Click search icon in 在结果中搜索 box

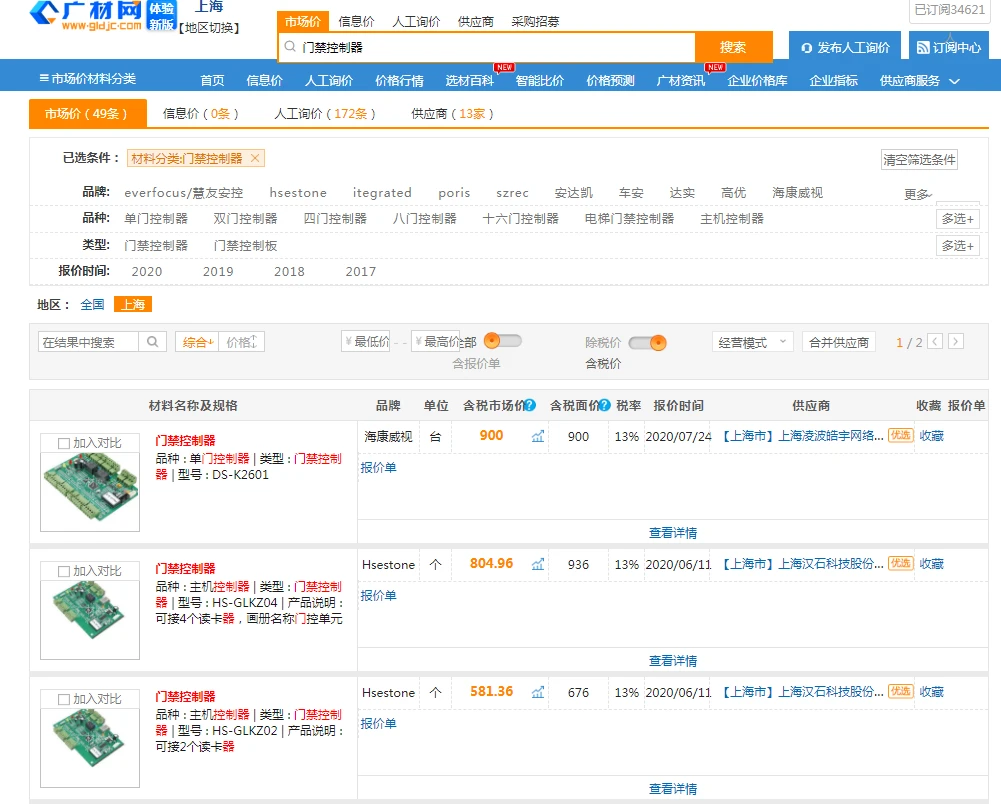pos(153,342)
